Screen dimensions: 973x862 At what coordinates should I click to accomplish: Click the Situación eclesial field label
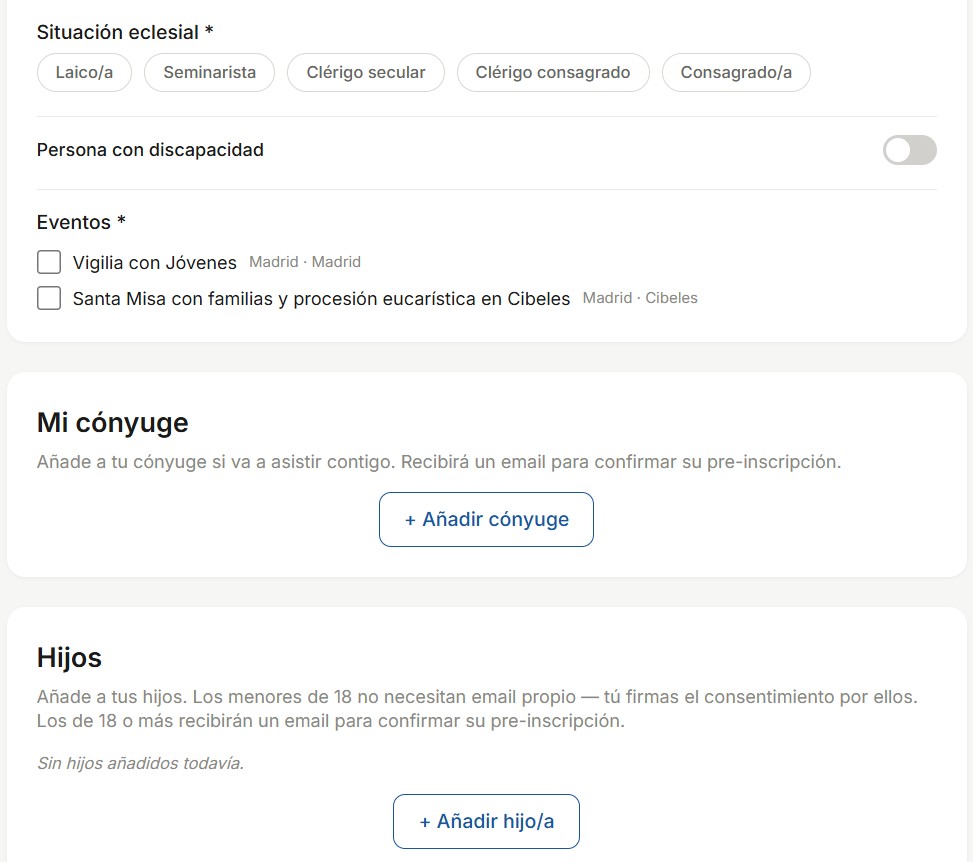[125, 32]
